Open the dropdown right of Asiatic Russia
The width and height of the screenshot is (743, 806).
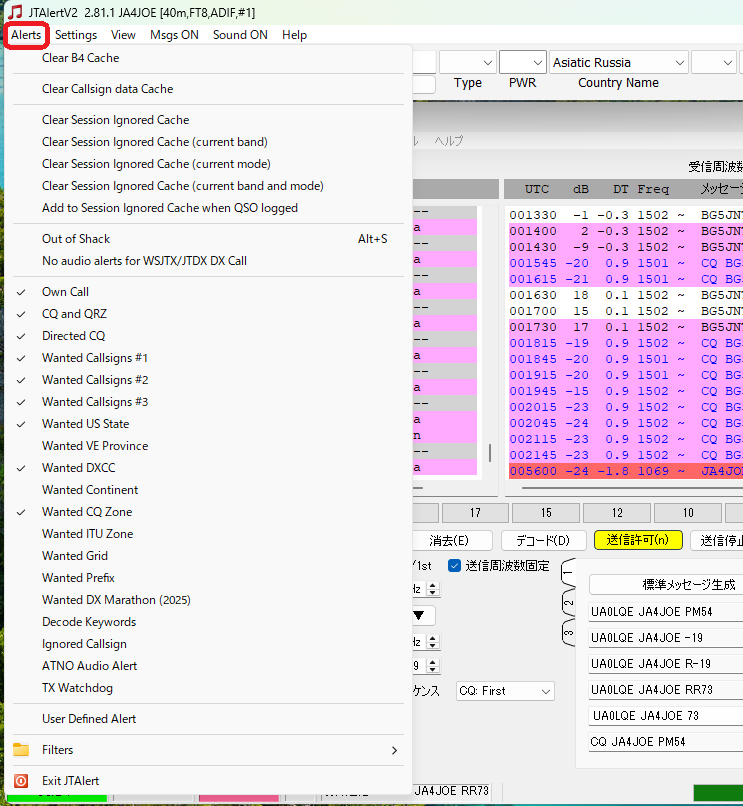[x=714, y=63]
